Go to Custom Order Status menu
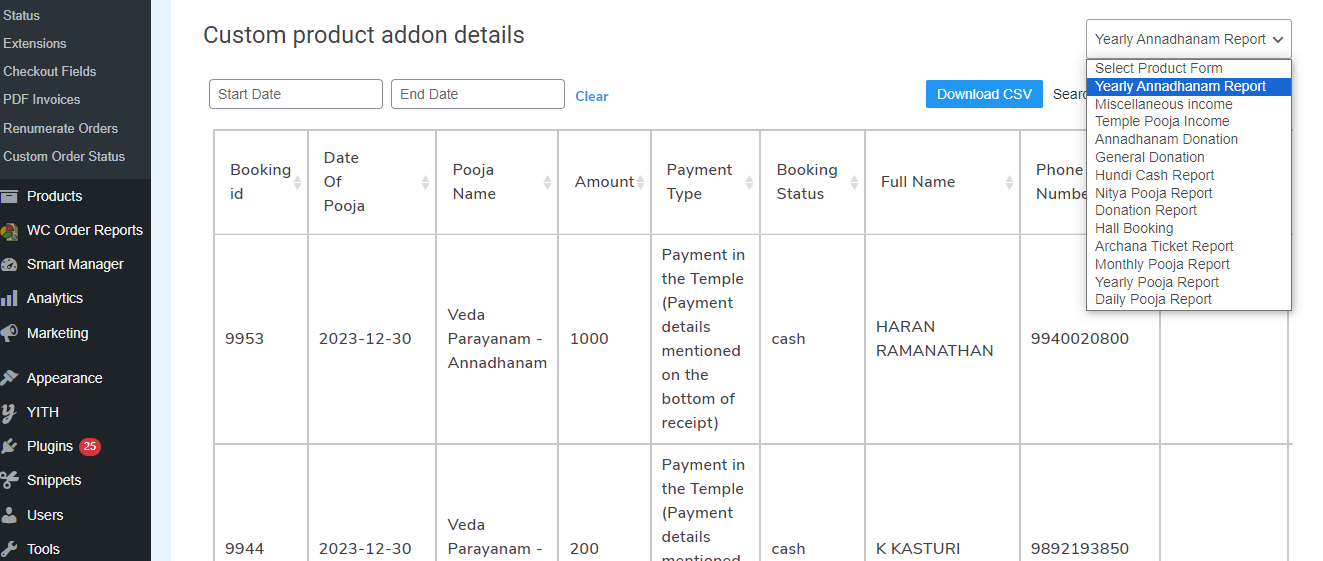Screen dimensions: 1323x561 tap(64, 156)
